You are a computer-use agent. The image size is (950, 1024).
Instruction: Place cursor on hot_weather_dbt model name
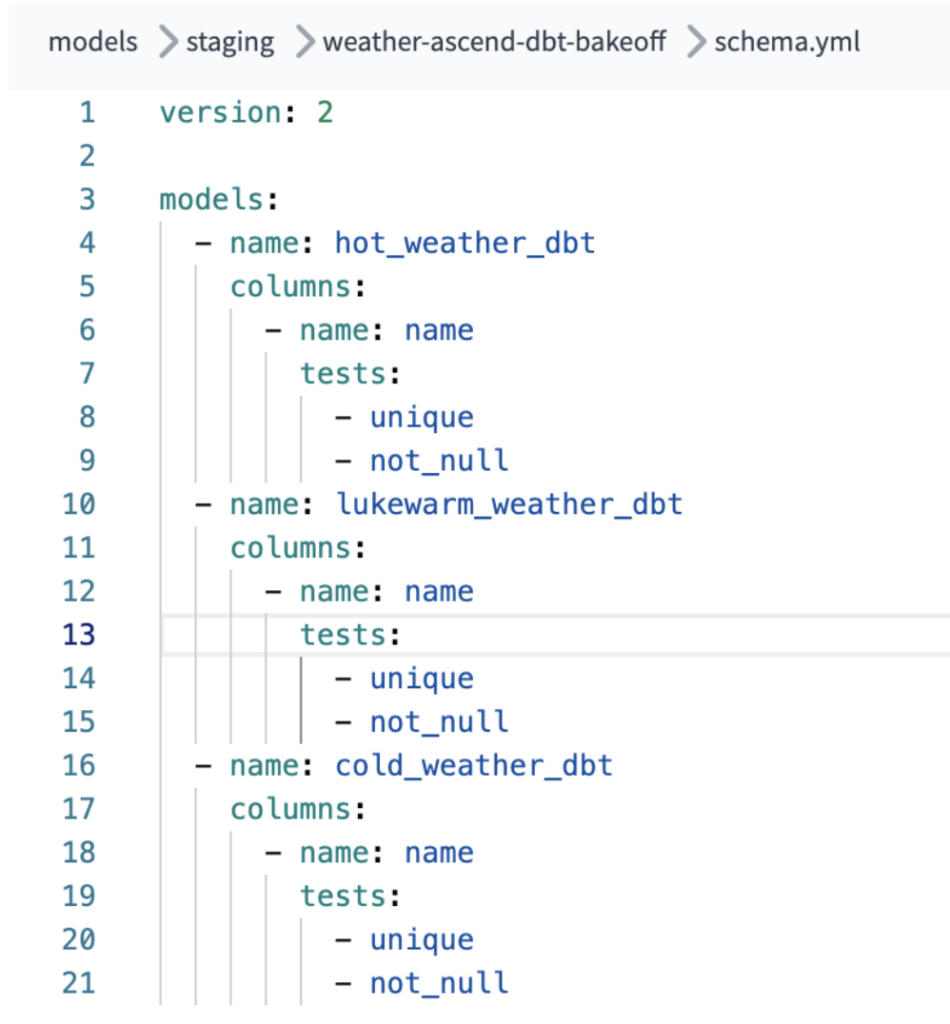465,243
